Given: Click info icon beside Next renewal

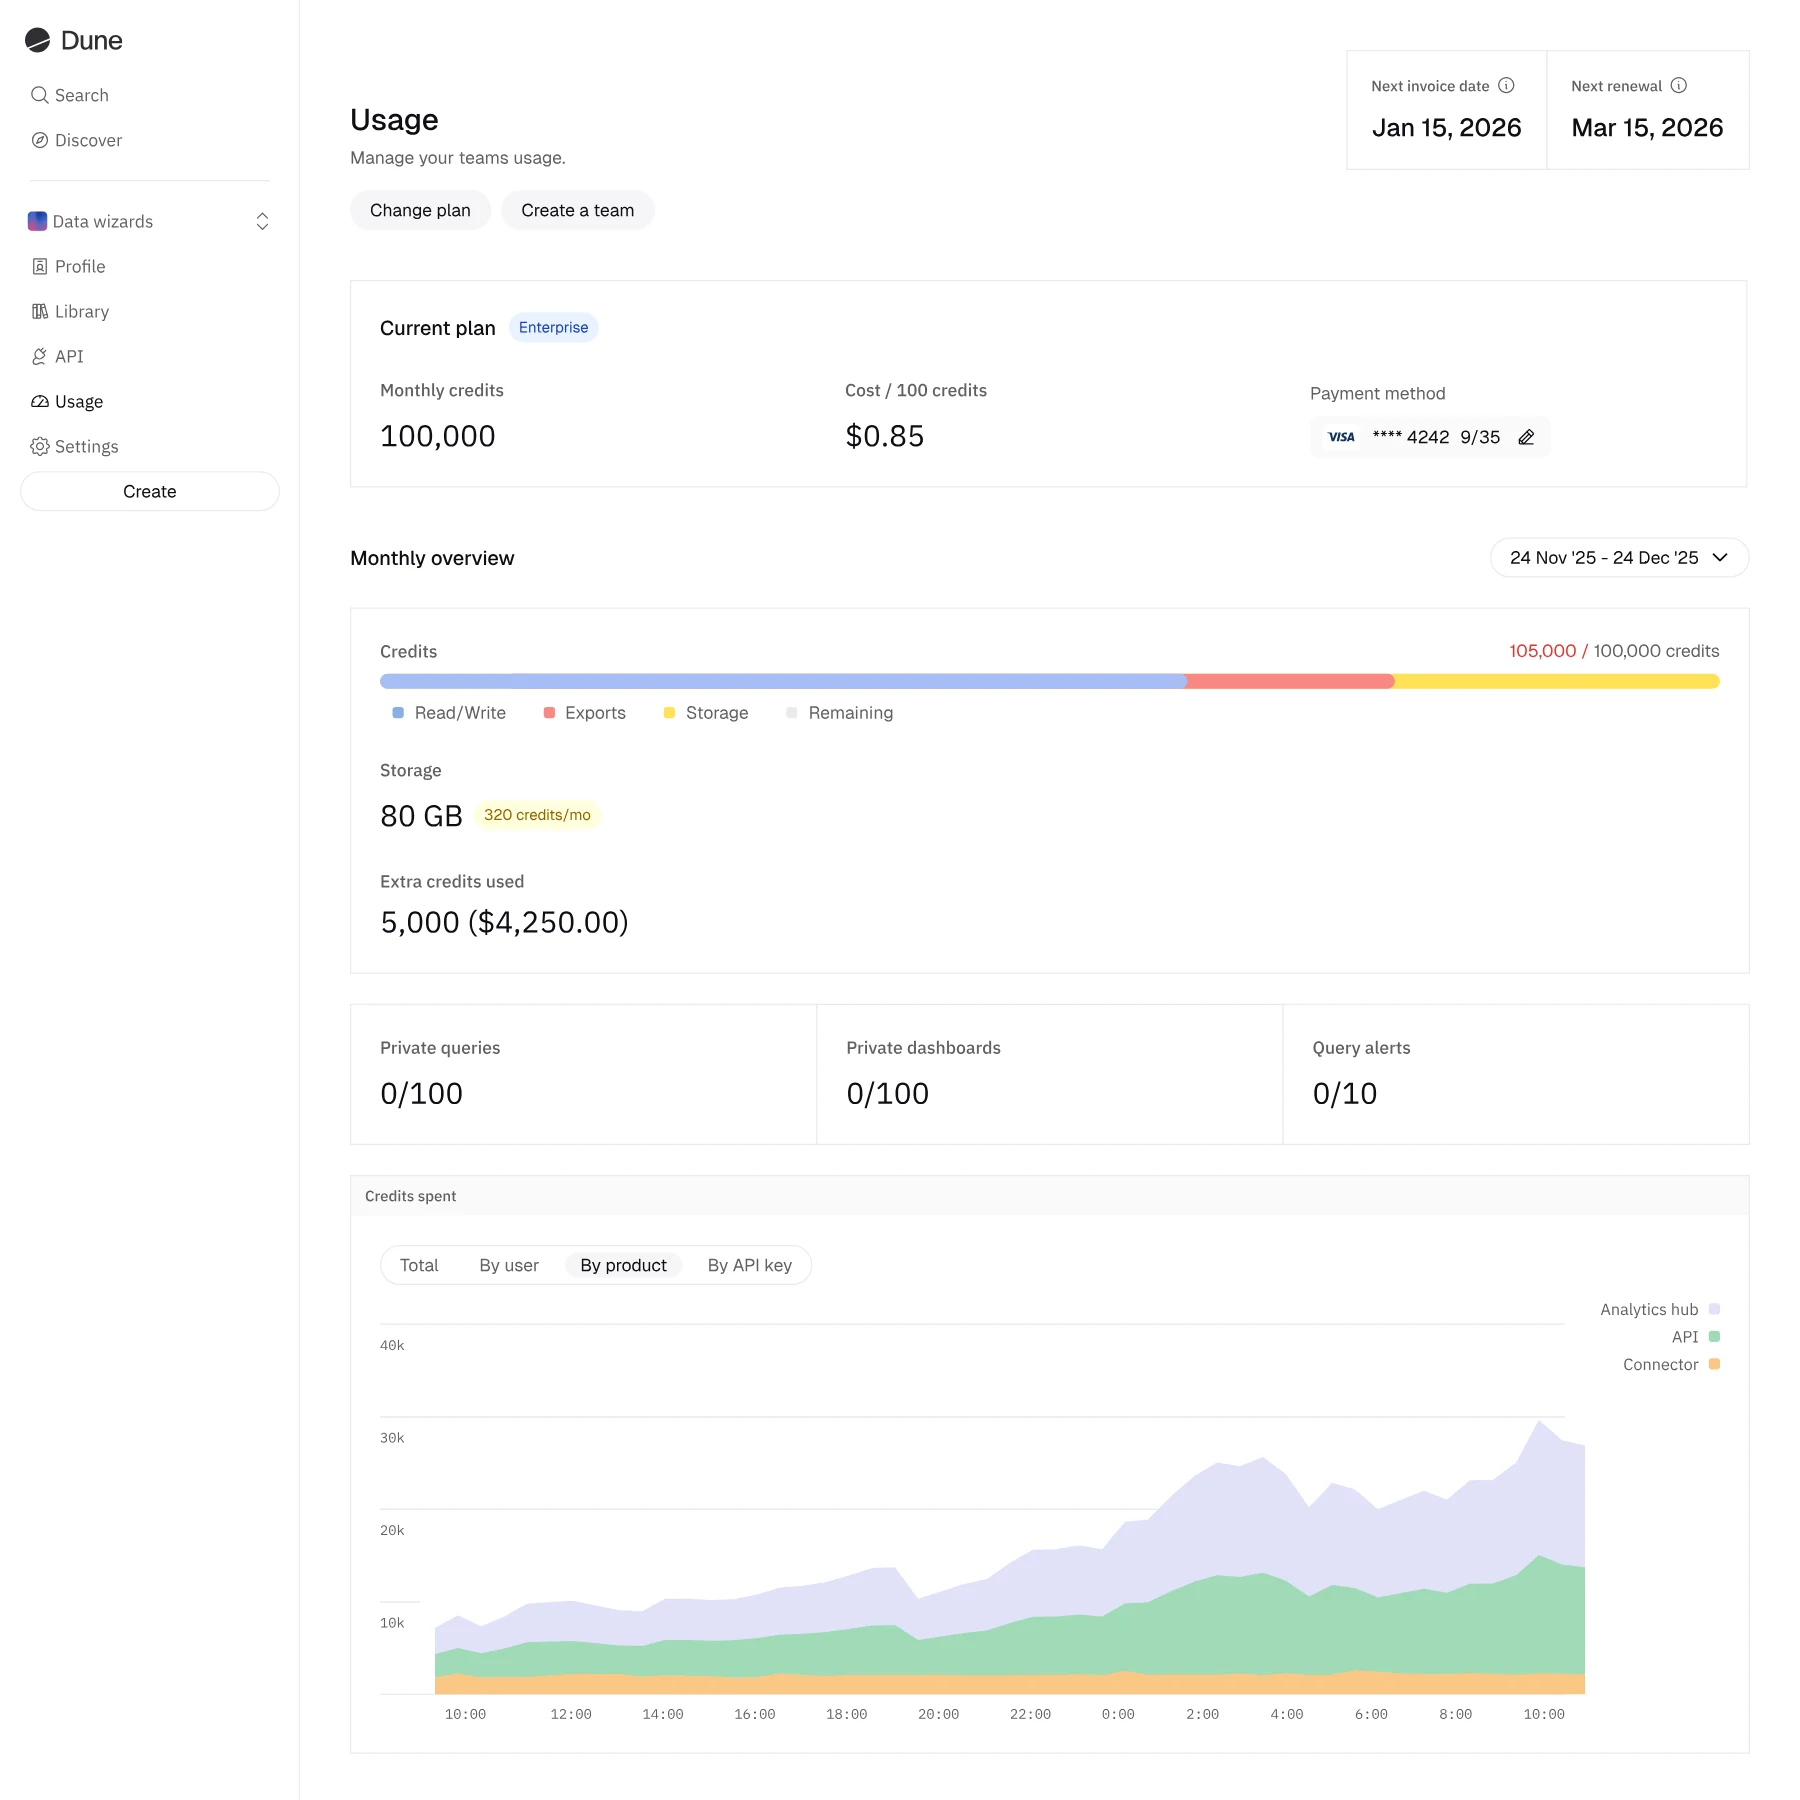Looking at the screenshot, I should point(1679,86).
